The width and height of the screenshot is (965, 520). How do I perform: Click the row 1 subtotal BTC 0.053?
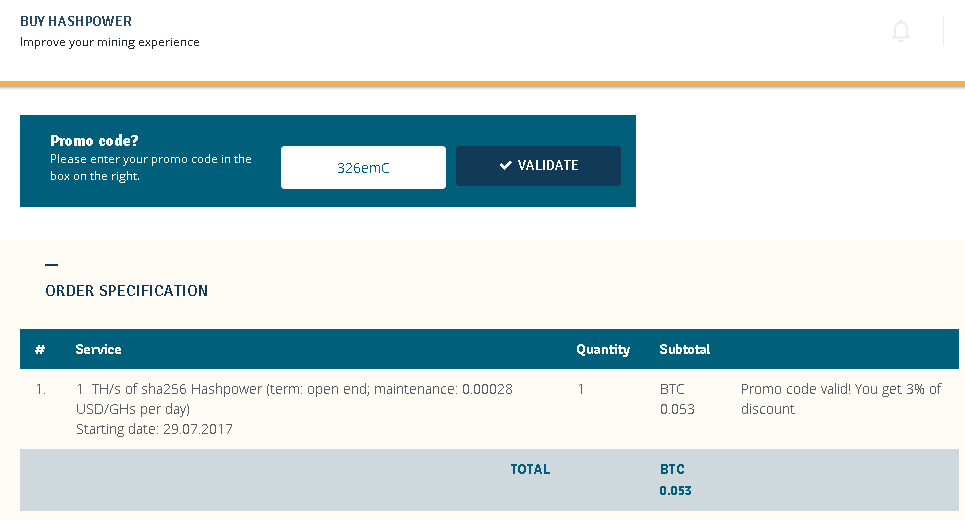[x=677, y=399]
